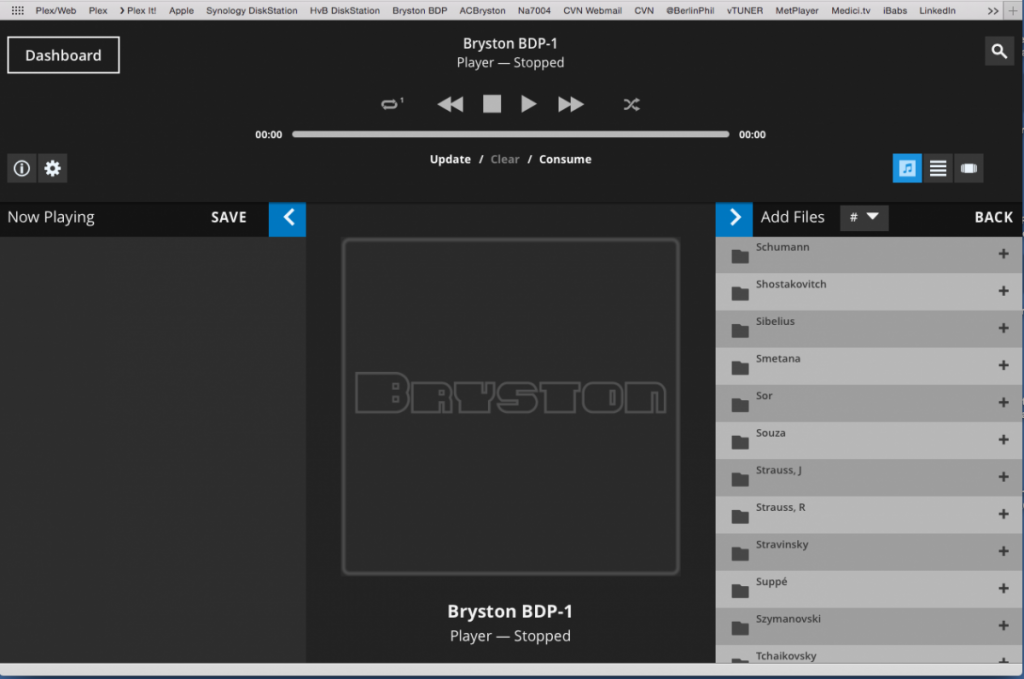Screen dimensions: 1024x679
Task: Open the Plex/Web bookmark
Action: tap(56, 10)
